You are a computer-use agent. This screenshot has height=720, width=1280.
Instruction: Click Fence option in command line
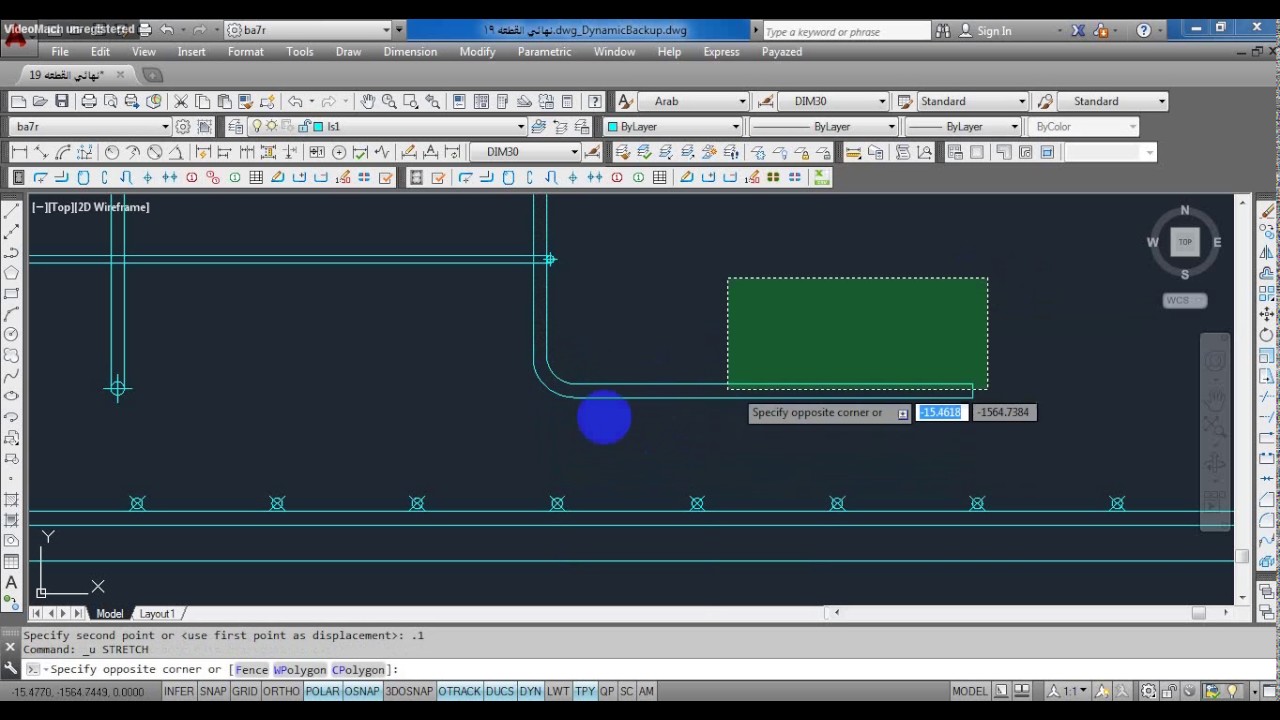point(251,670)
